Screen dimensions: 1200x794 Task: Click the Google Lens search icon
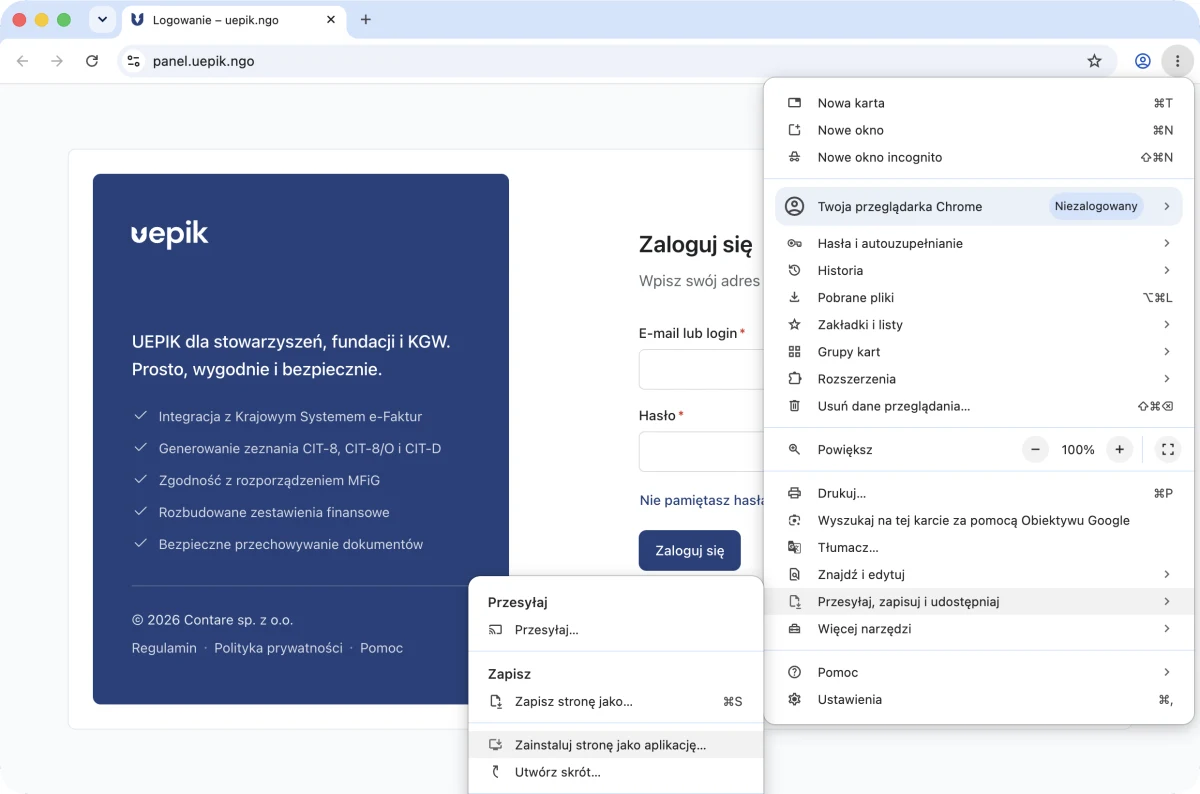[x=795, y=520]
